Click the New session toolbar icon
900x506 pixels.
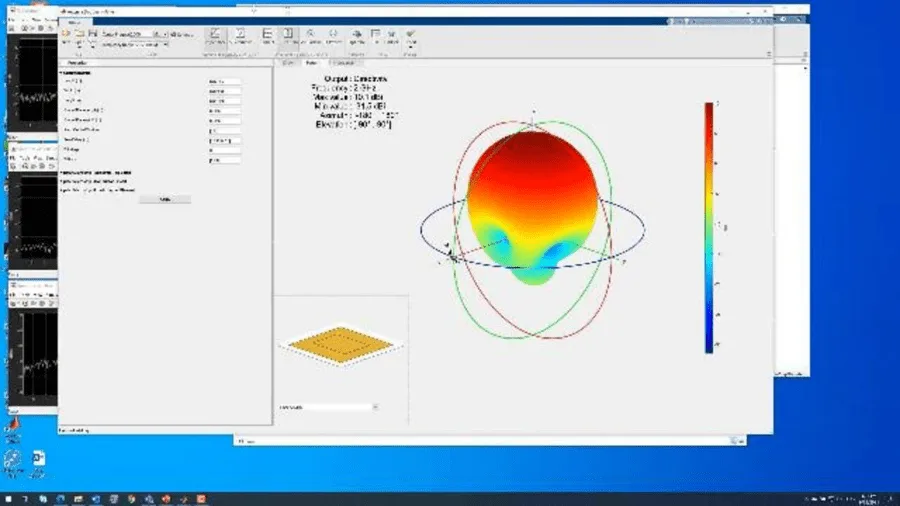tap(66, 34)
